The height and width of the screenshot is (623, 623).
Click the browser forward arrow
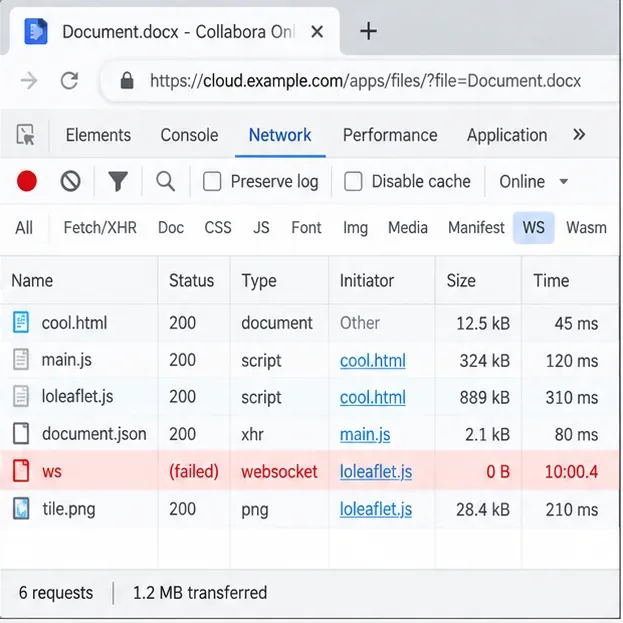pos(29,81)
